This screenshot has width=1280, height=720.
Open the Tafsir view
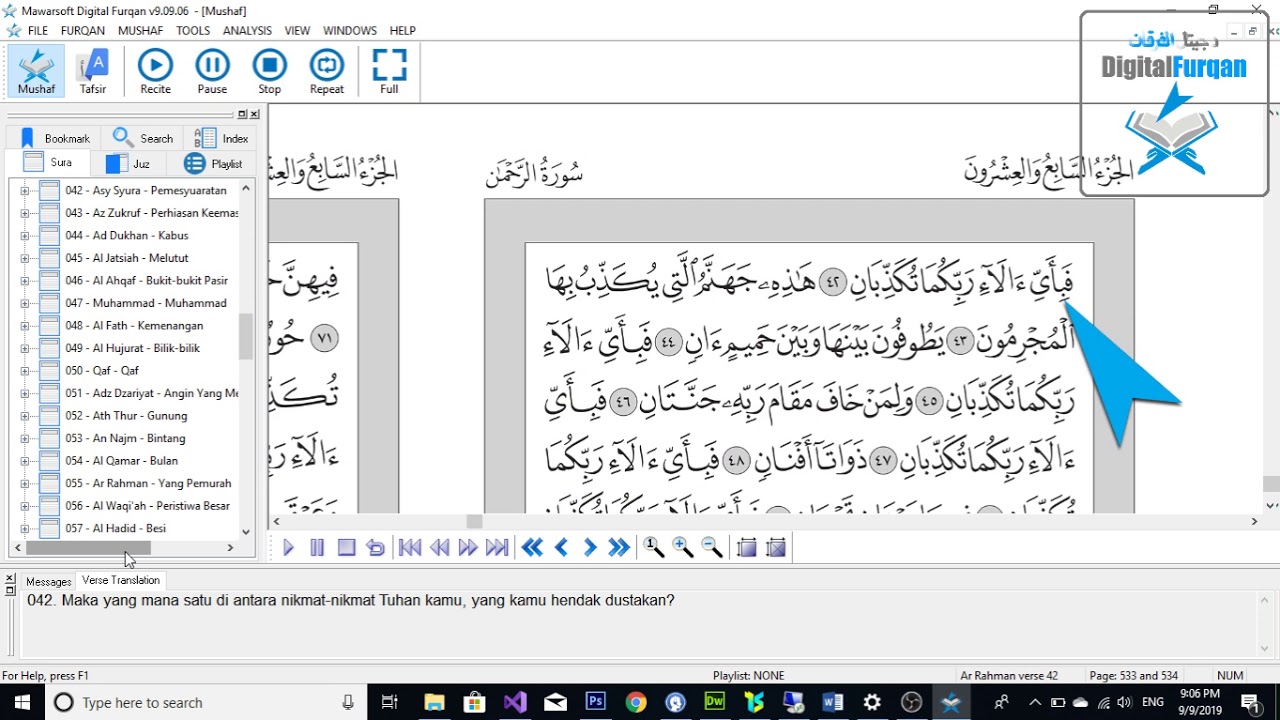pyautogui.click(x=93, y=71)
